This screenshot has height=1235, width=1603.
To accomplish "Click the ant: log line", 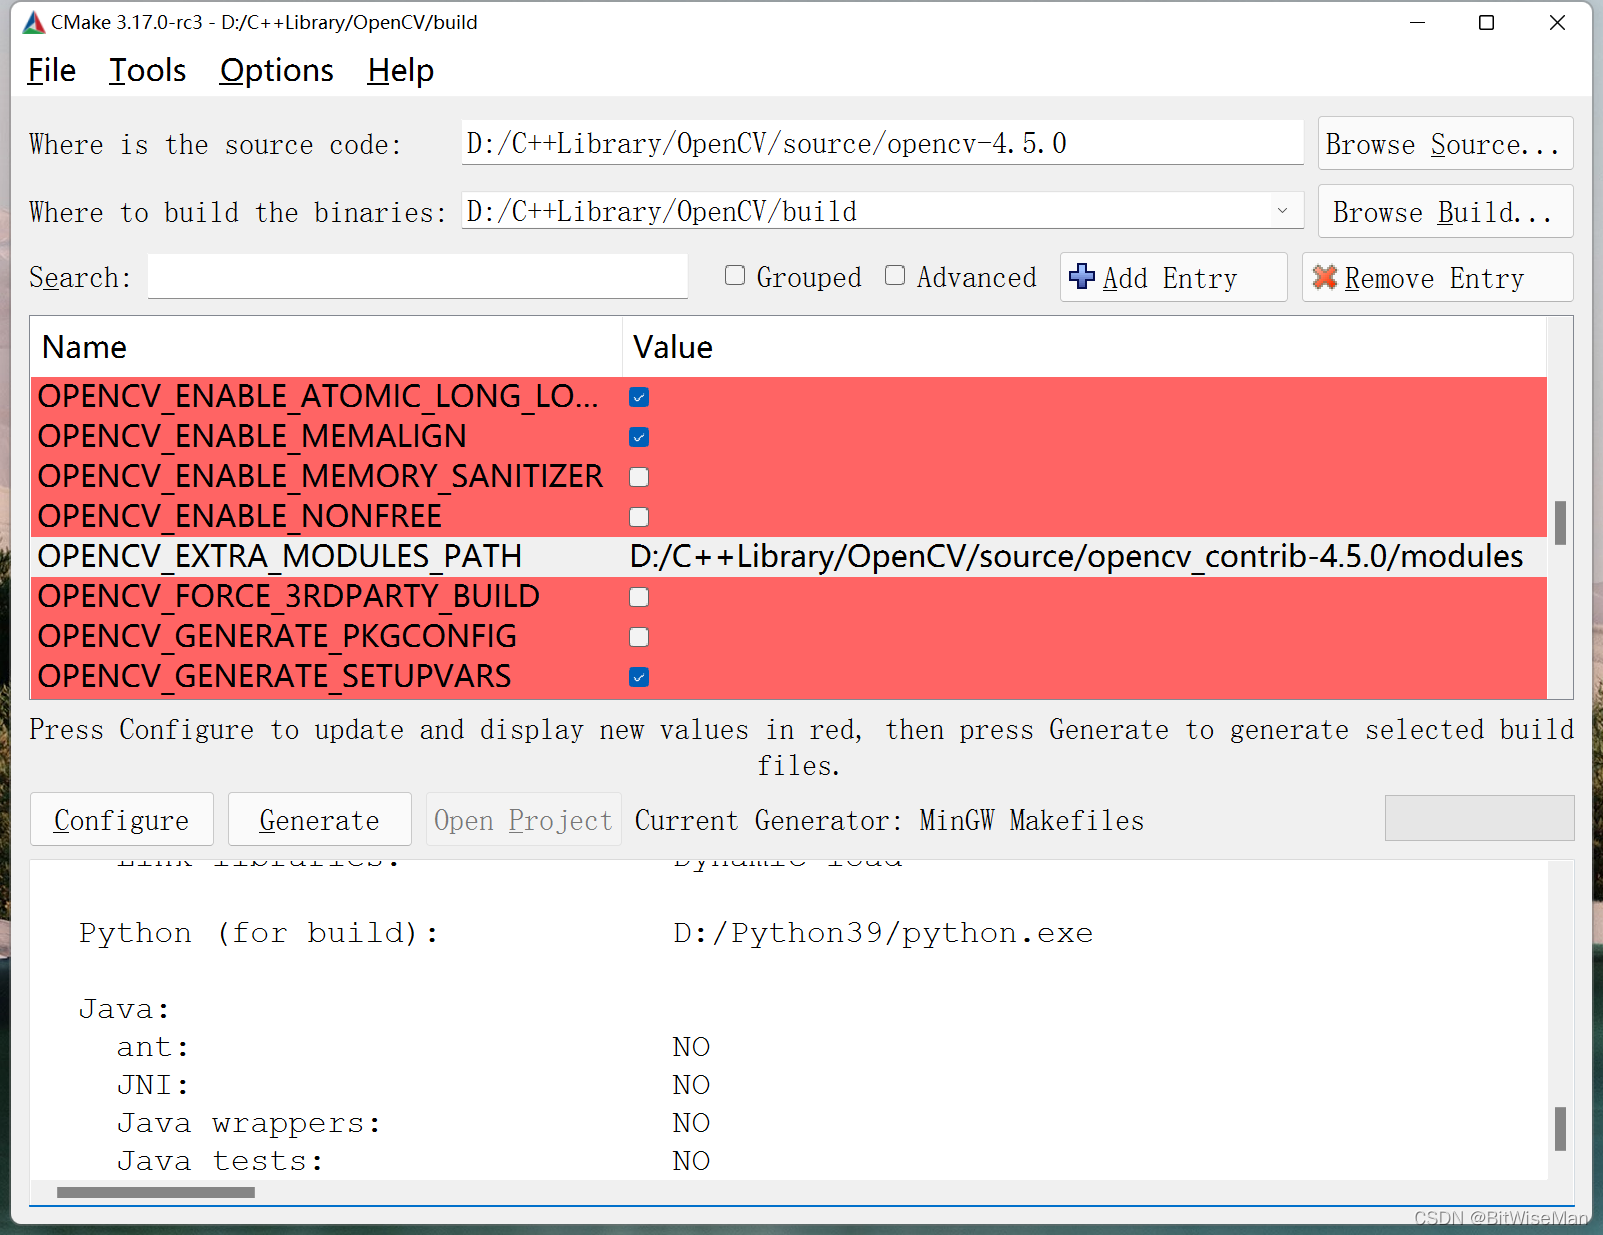I will [x=153, y=1047].
